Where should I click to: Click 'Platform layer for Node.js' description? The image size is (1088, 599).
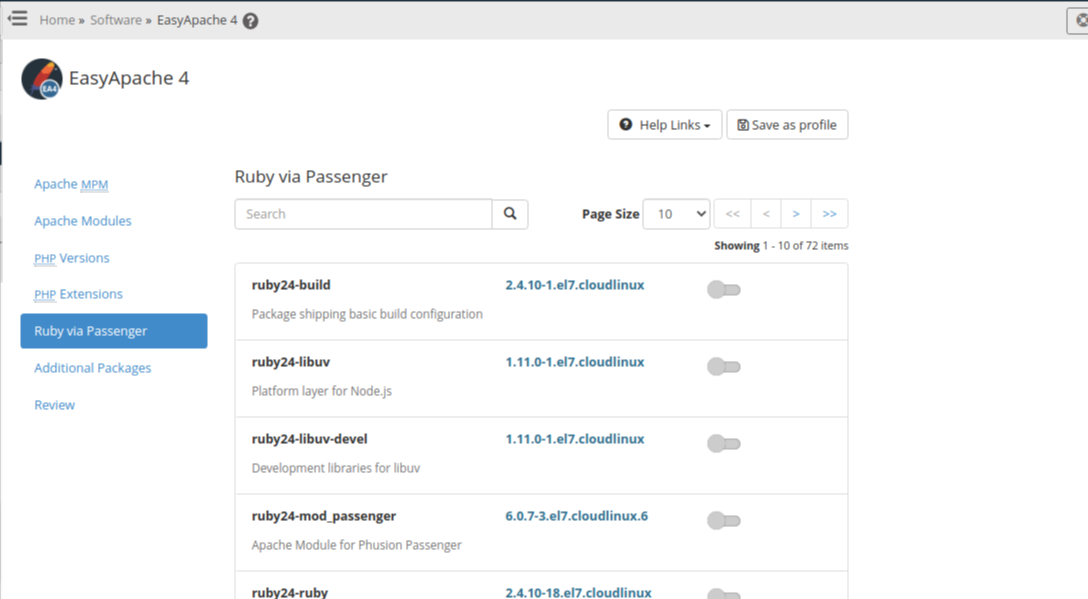click(x=321, y=391)
